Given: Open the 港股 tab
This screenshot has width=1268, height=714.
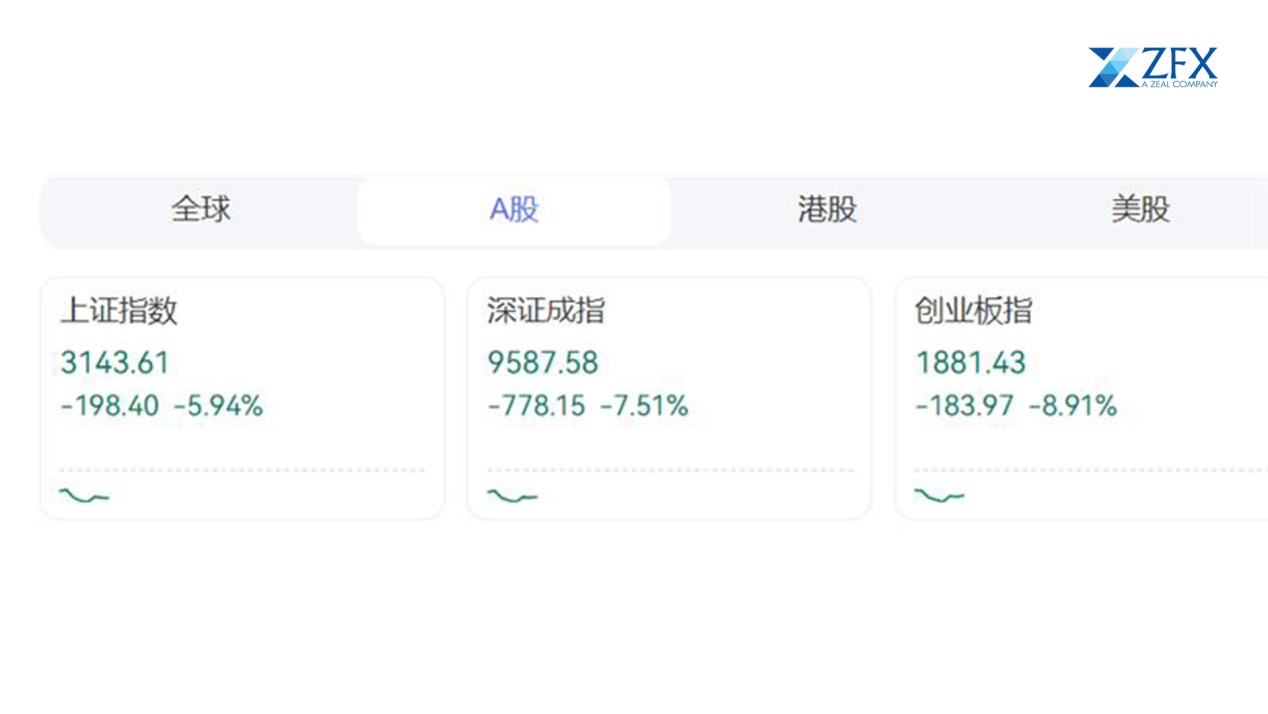Looking at the screenshot, I should (x=827, y=210).
